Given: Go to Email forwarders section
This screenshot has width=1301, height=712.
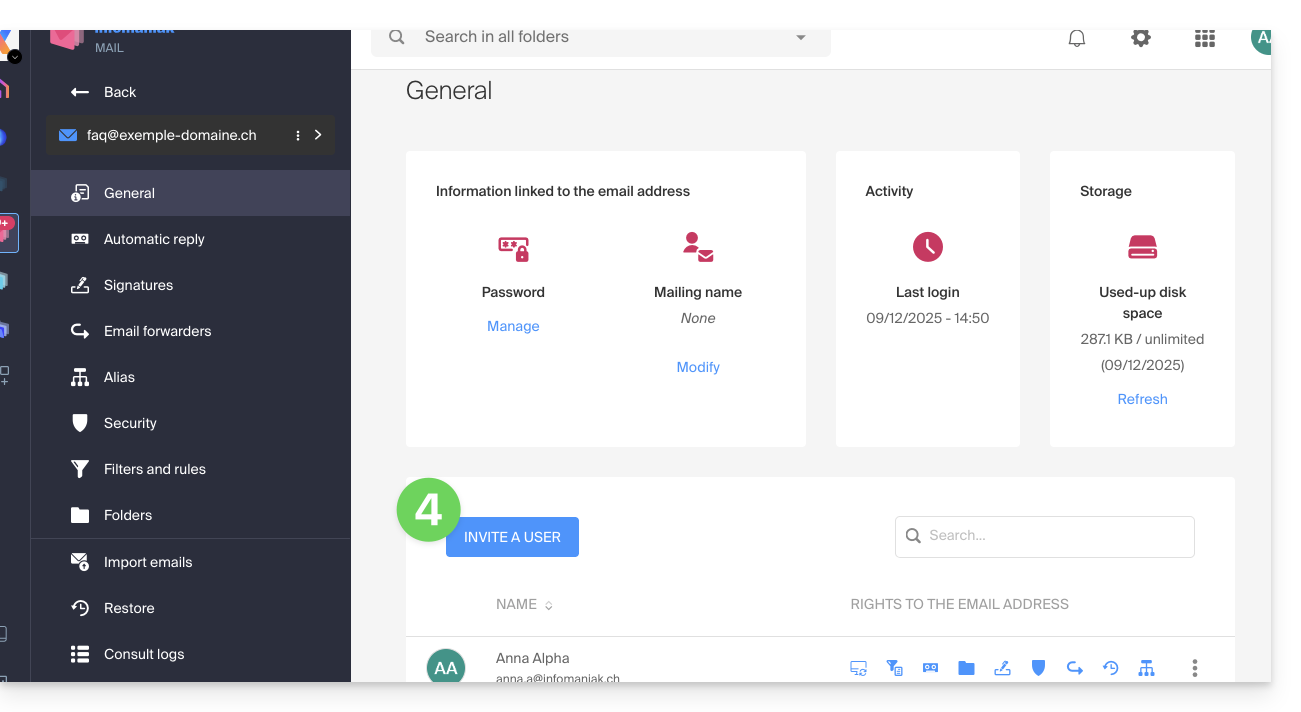Looking at the screenshot, I should 157,331.
